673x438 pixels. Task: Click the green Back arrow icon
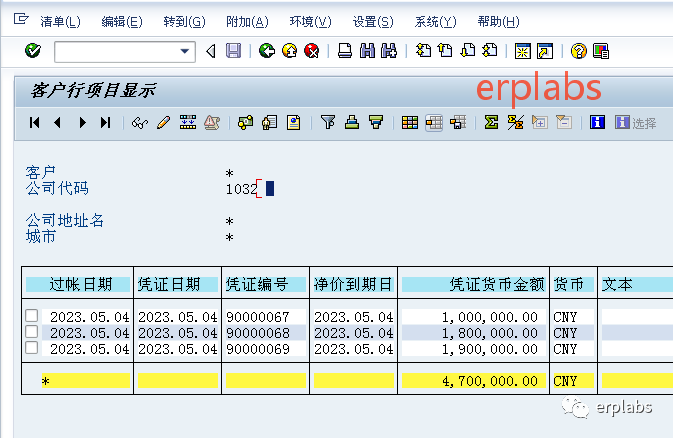[267, 51]
